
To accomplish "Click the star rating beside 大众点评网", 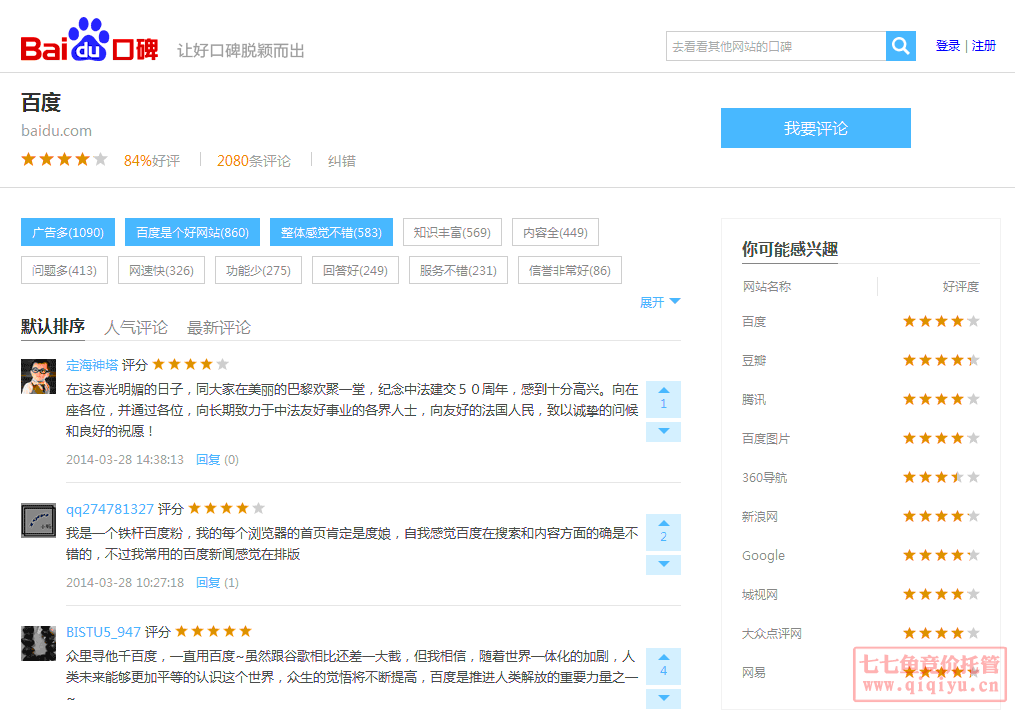I will click(x=941, y=633).
